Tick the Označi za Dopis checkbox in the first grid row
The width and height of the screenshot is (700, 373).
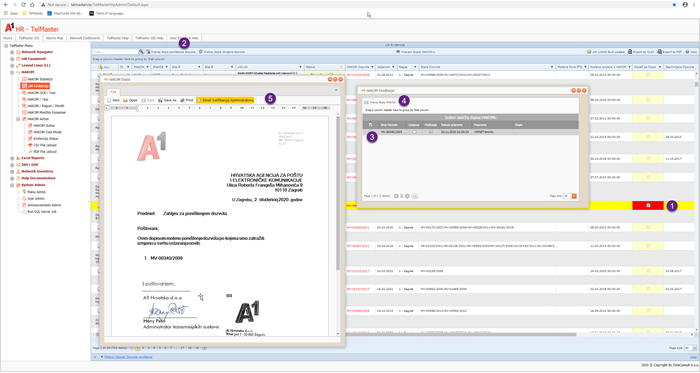pyautogui.click(x=648, y=75)
